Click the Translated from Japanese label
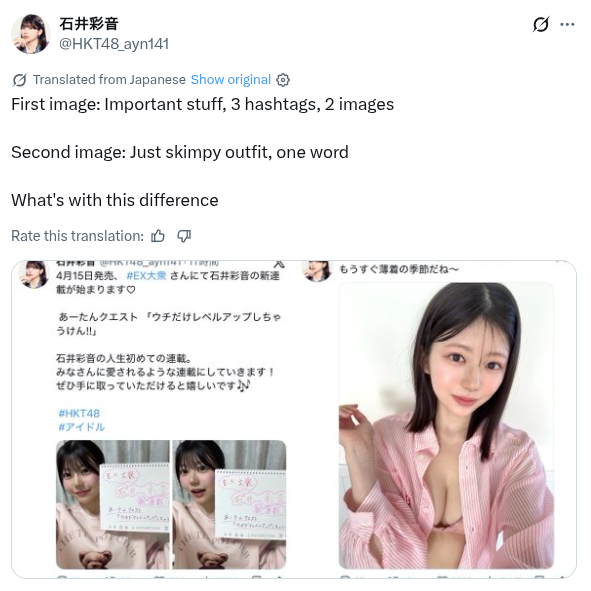Viewport: 591px width, 591px height. coord(109,80)
